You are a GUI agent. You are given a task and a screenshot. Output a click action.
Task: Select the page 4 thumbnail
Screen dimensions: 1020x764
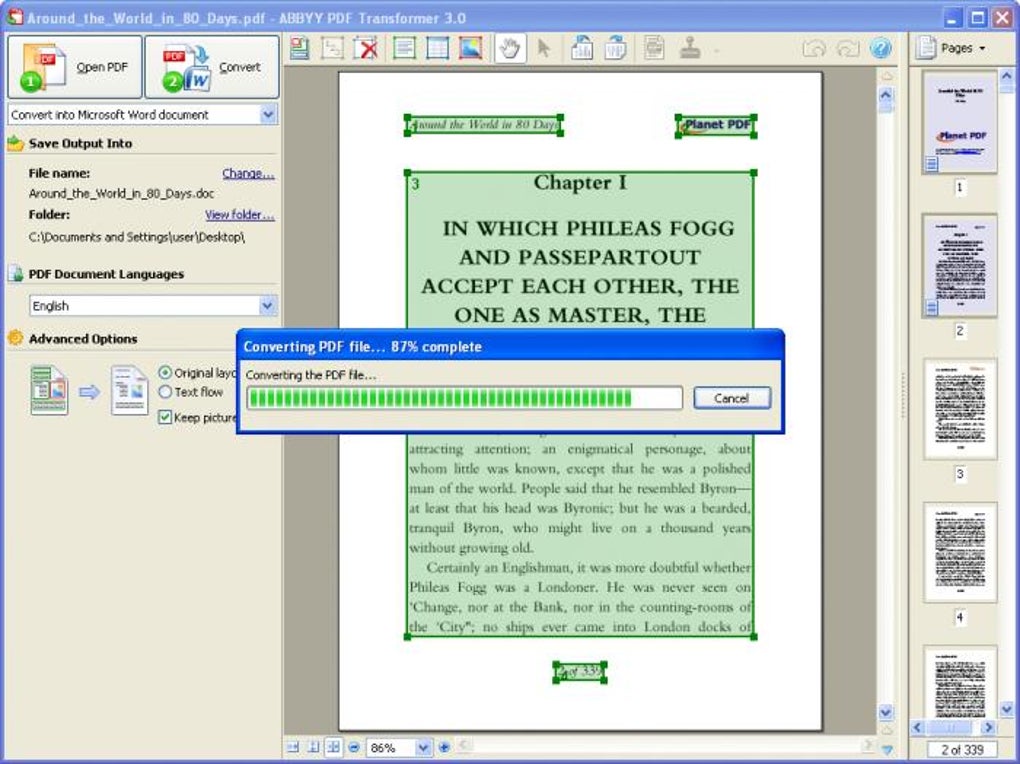[960, 552]
